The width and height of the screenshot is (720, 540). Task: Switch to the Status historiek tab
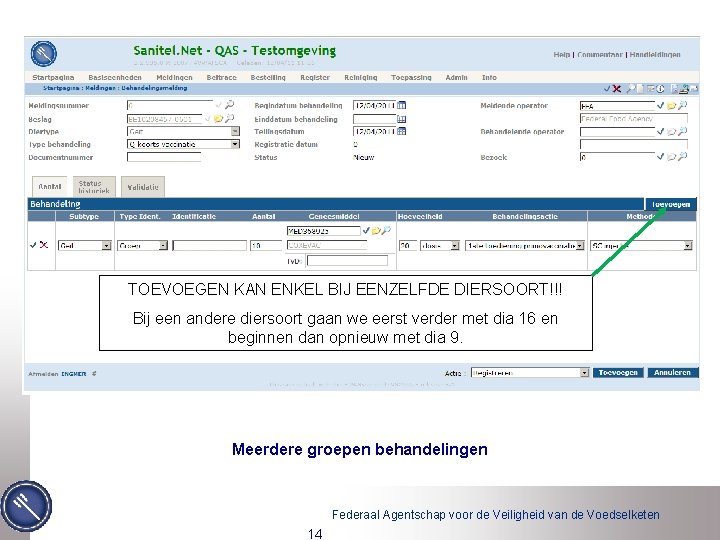click(94, 186)
